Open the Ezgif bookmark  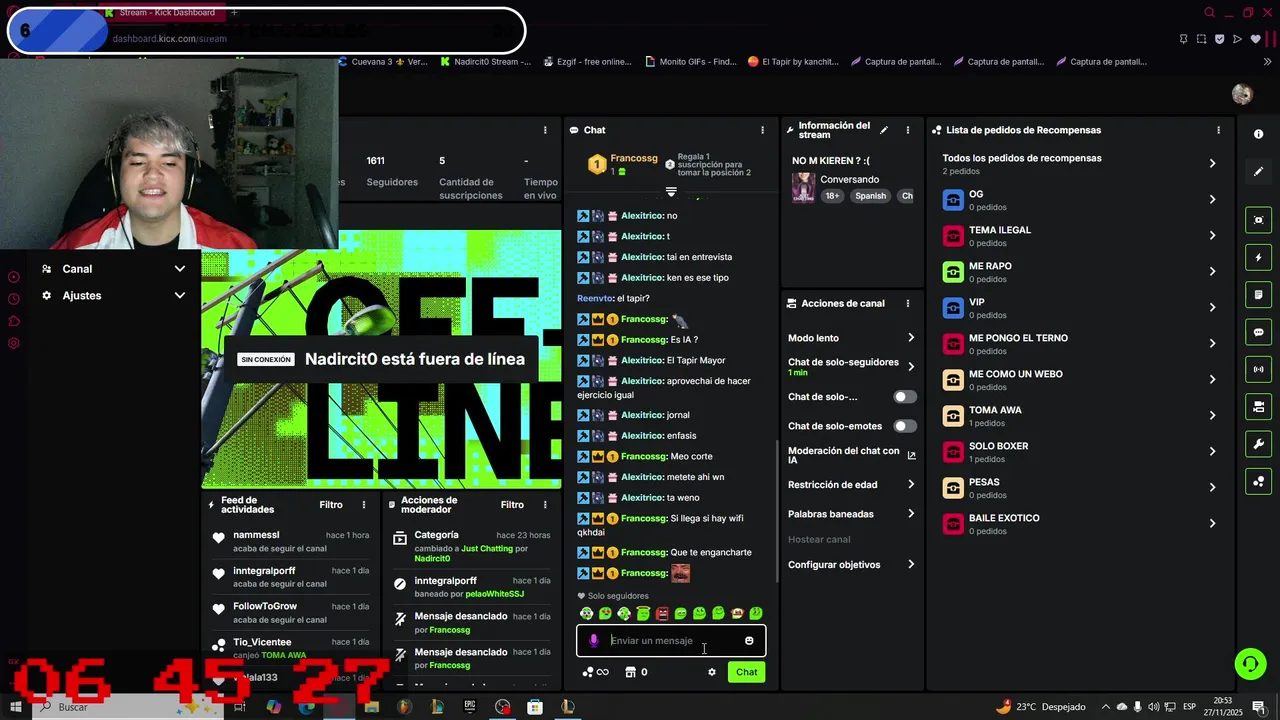tap(587, 62)
